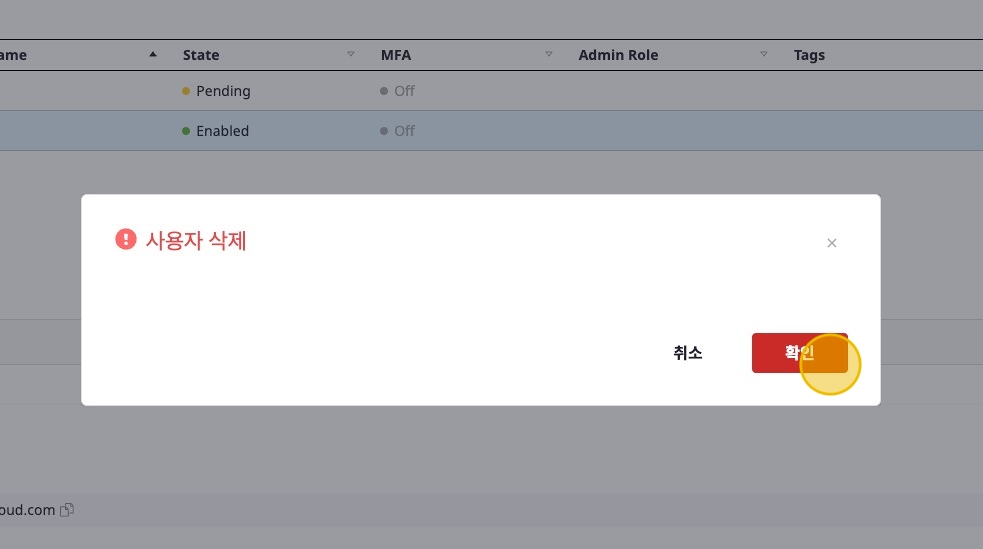
Task: Click the Tags column header
Action: pyautogui.click(x=809, y=55)
